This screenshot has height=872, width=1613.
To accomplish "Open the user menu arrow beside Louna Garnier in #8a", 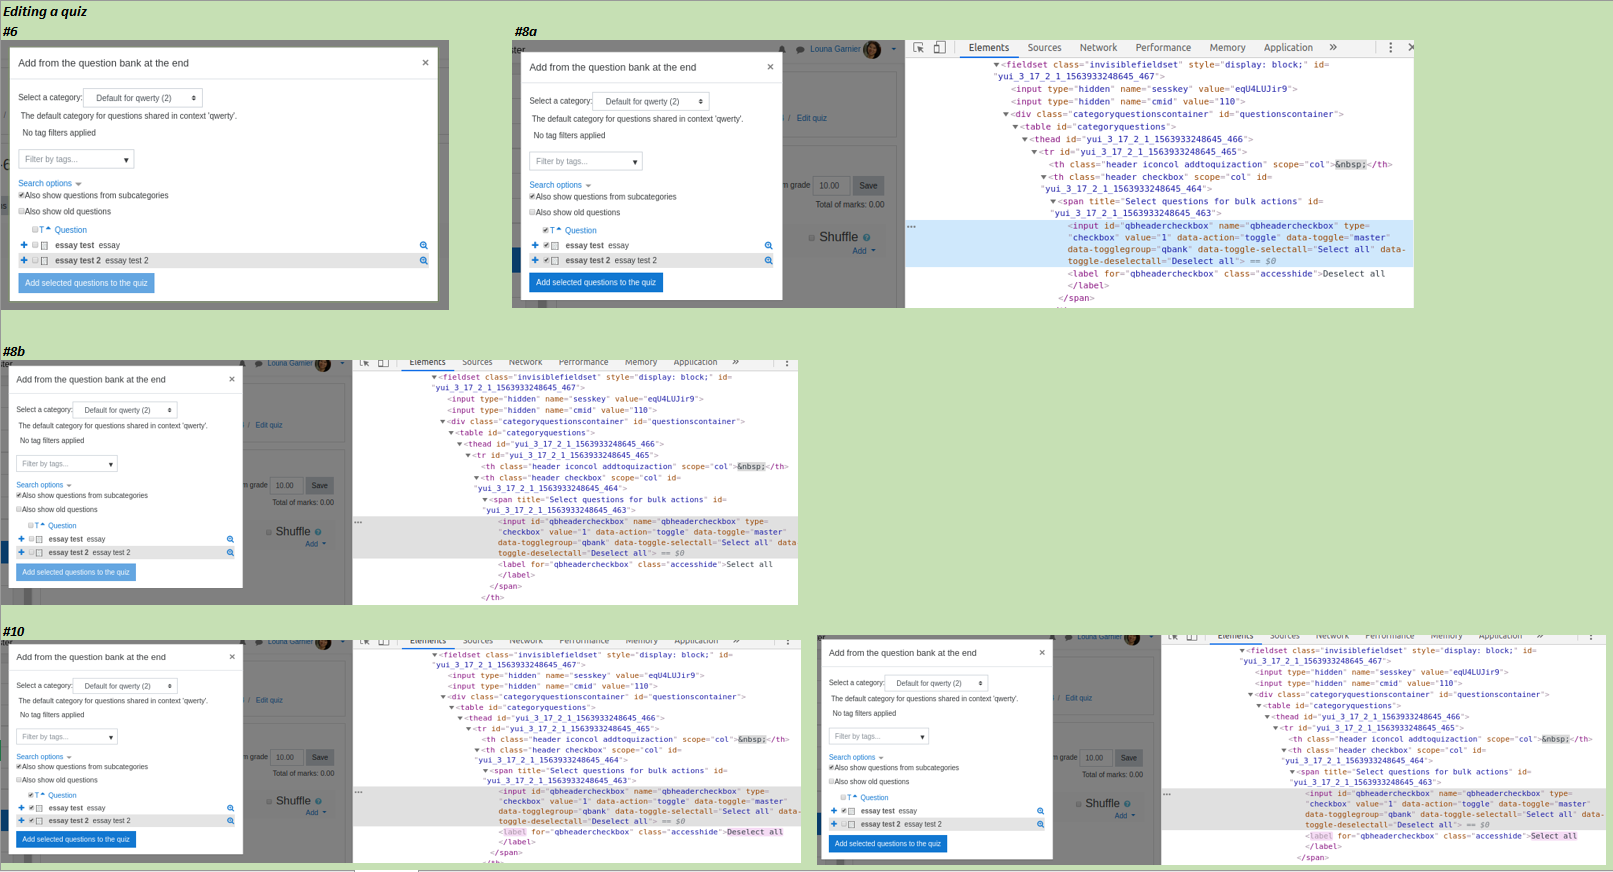I will (894, 49).
